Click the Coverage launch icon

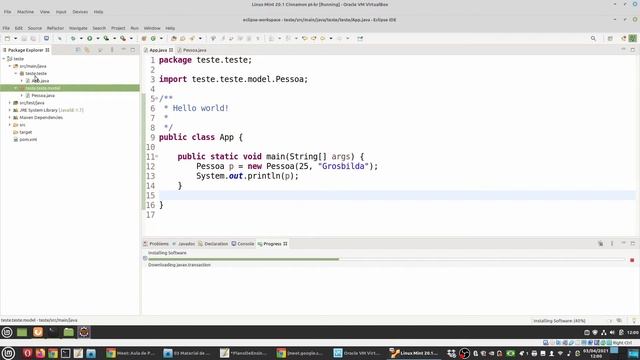(x=106, y=38)
